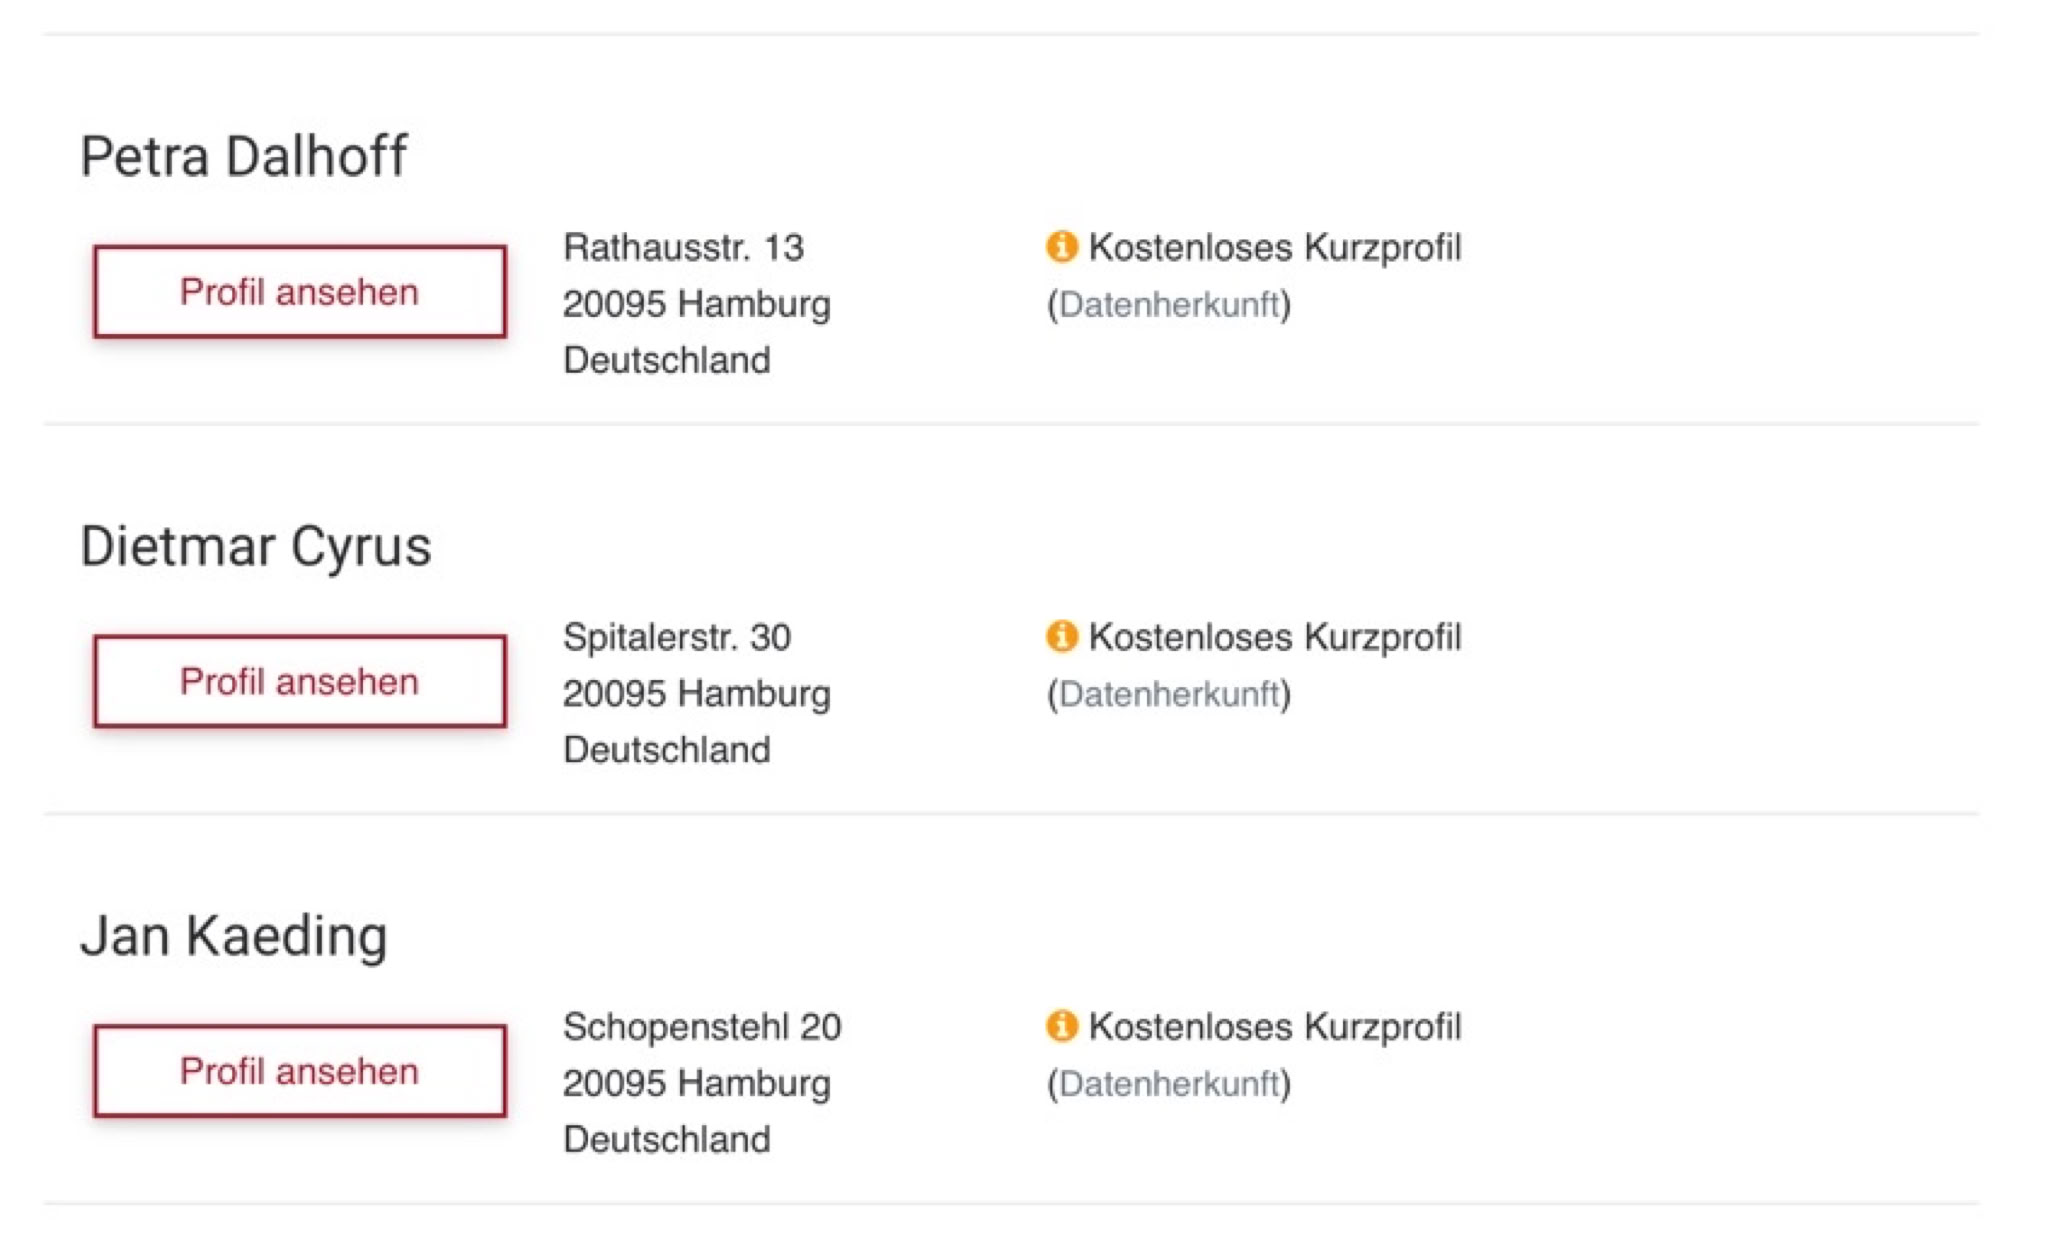This screenshot has height=1256, width=2052.
Task: Open Datenherkunft link for Petra Dalhoff
Action: (x=1169, y=304)
